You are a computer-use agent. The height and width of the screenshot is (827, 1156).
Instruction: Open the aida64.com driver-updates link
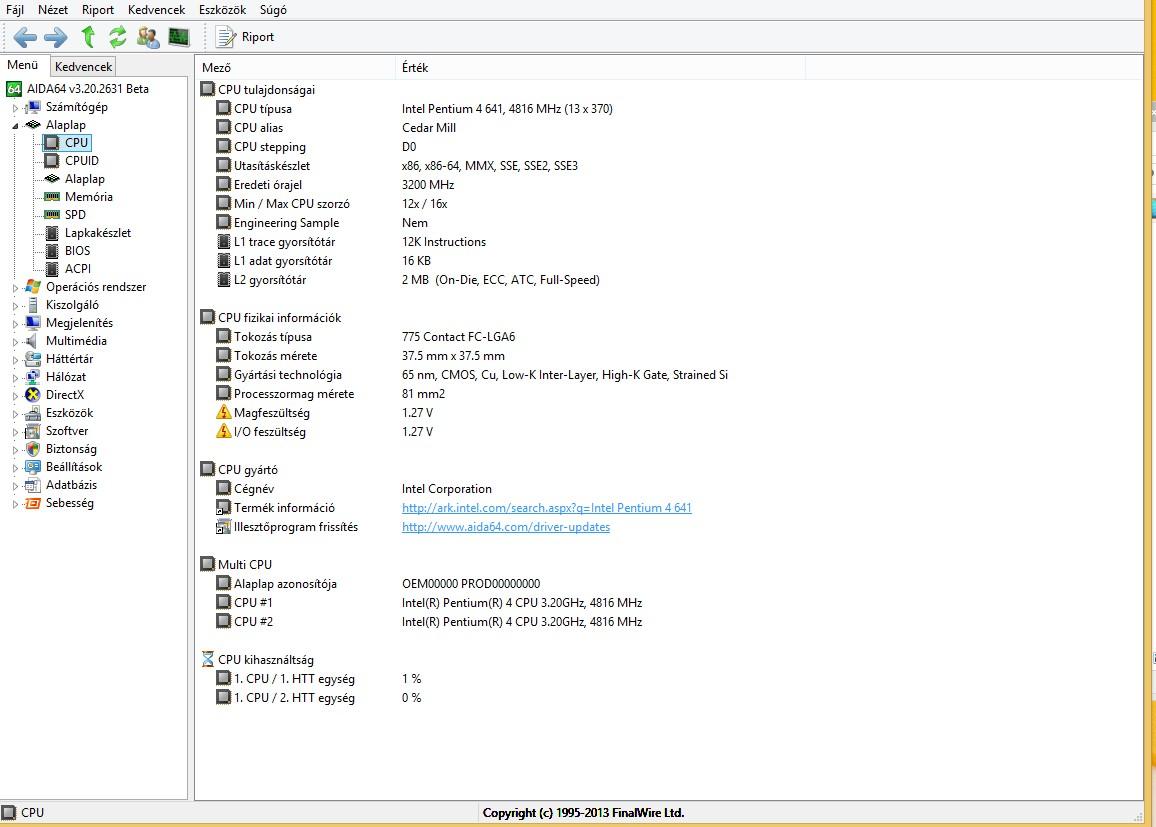[x=506, y=527]
